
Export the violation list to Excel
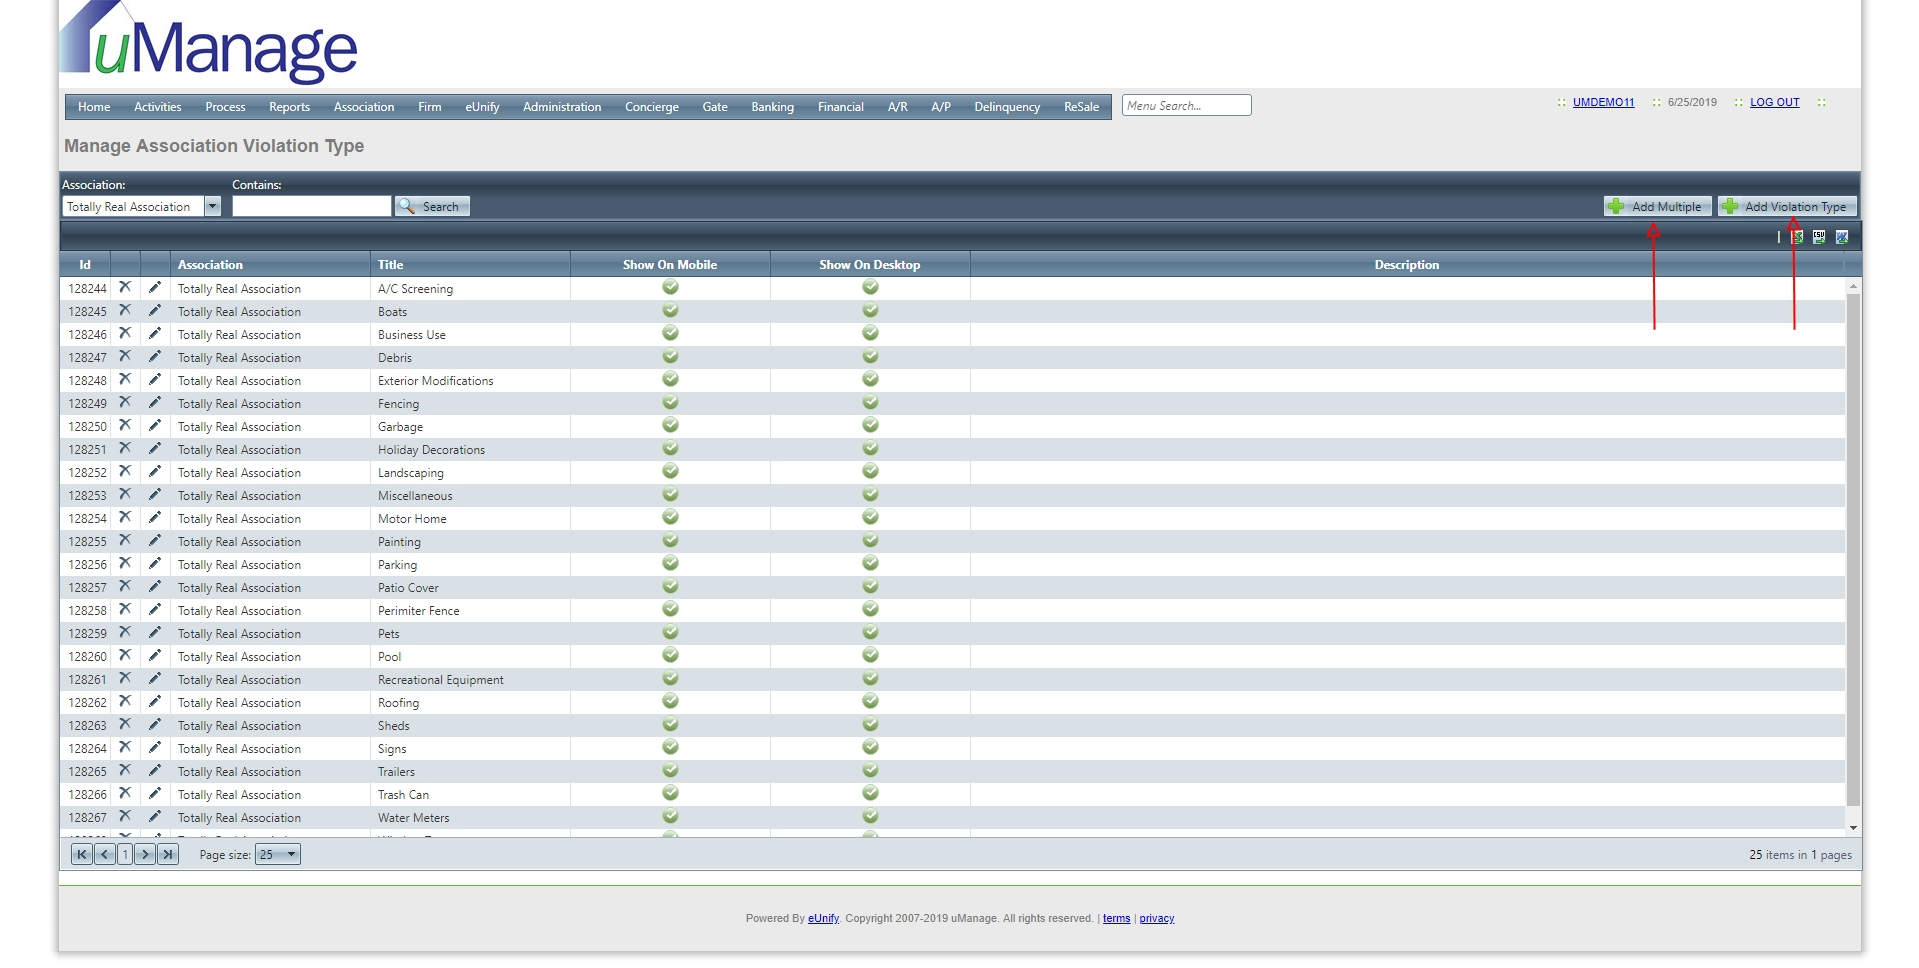pyautogui.click(x=1797, y=237)
